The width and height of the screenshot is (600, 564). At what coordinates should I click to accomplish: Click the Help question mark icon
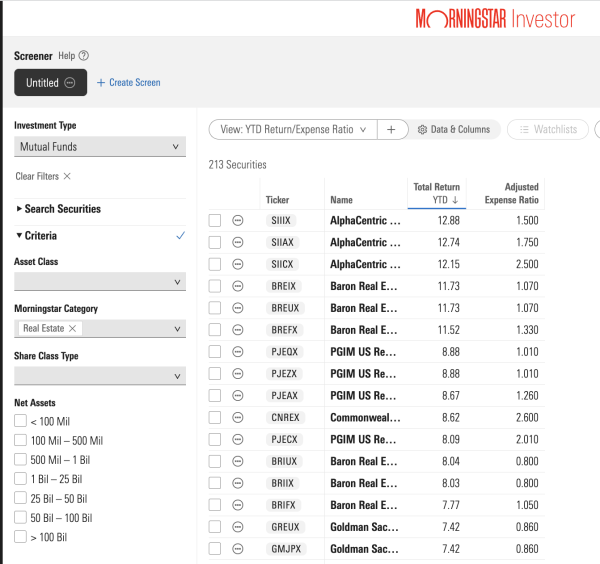coord(83,56)
